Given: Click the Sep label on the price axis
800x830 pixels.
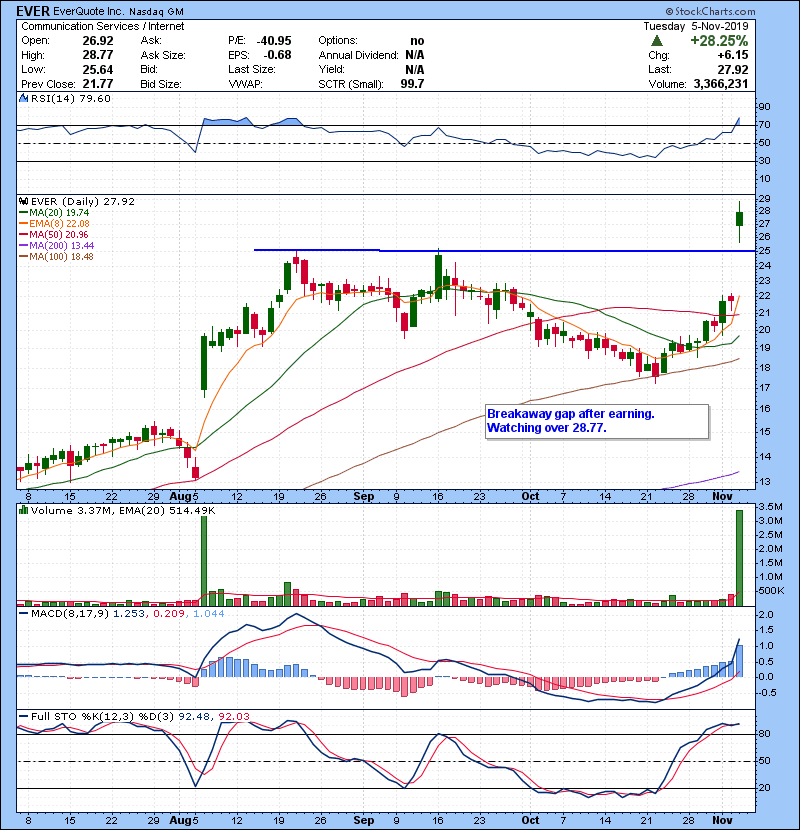Looking at the screenshot, I should (x=364, y=497).
